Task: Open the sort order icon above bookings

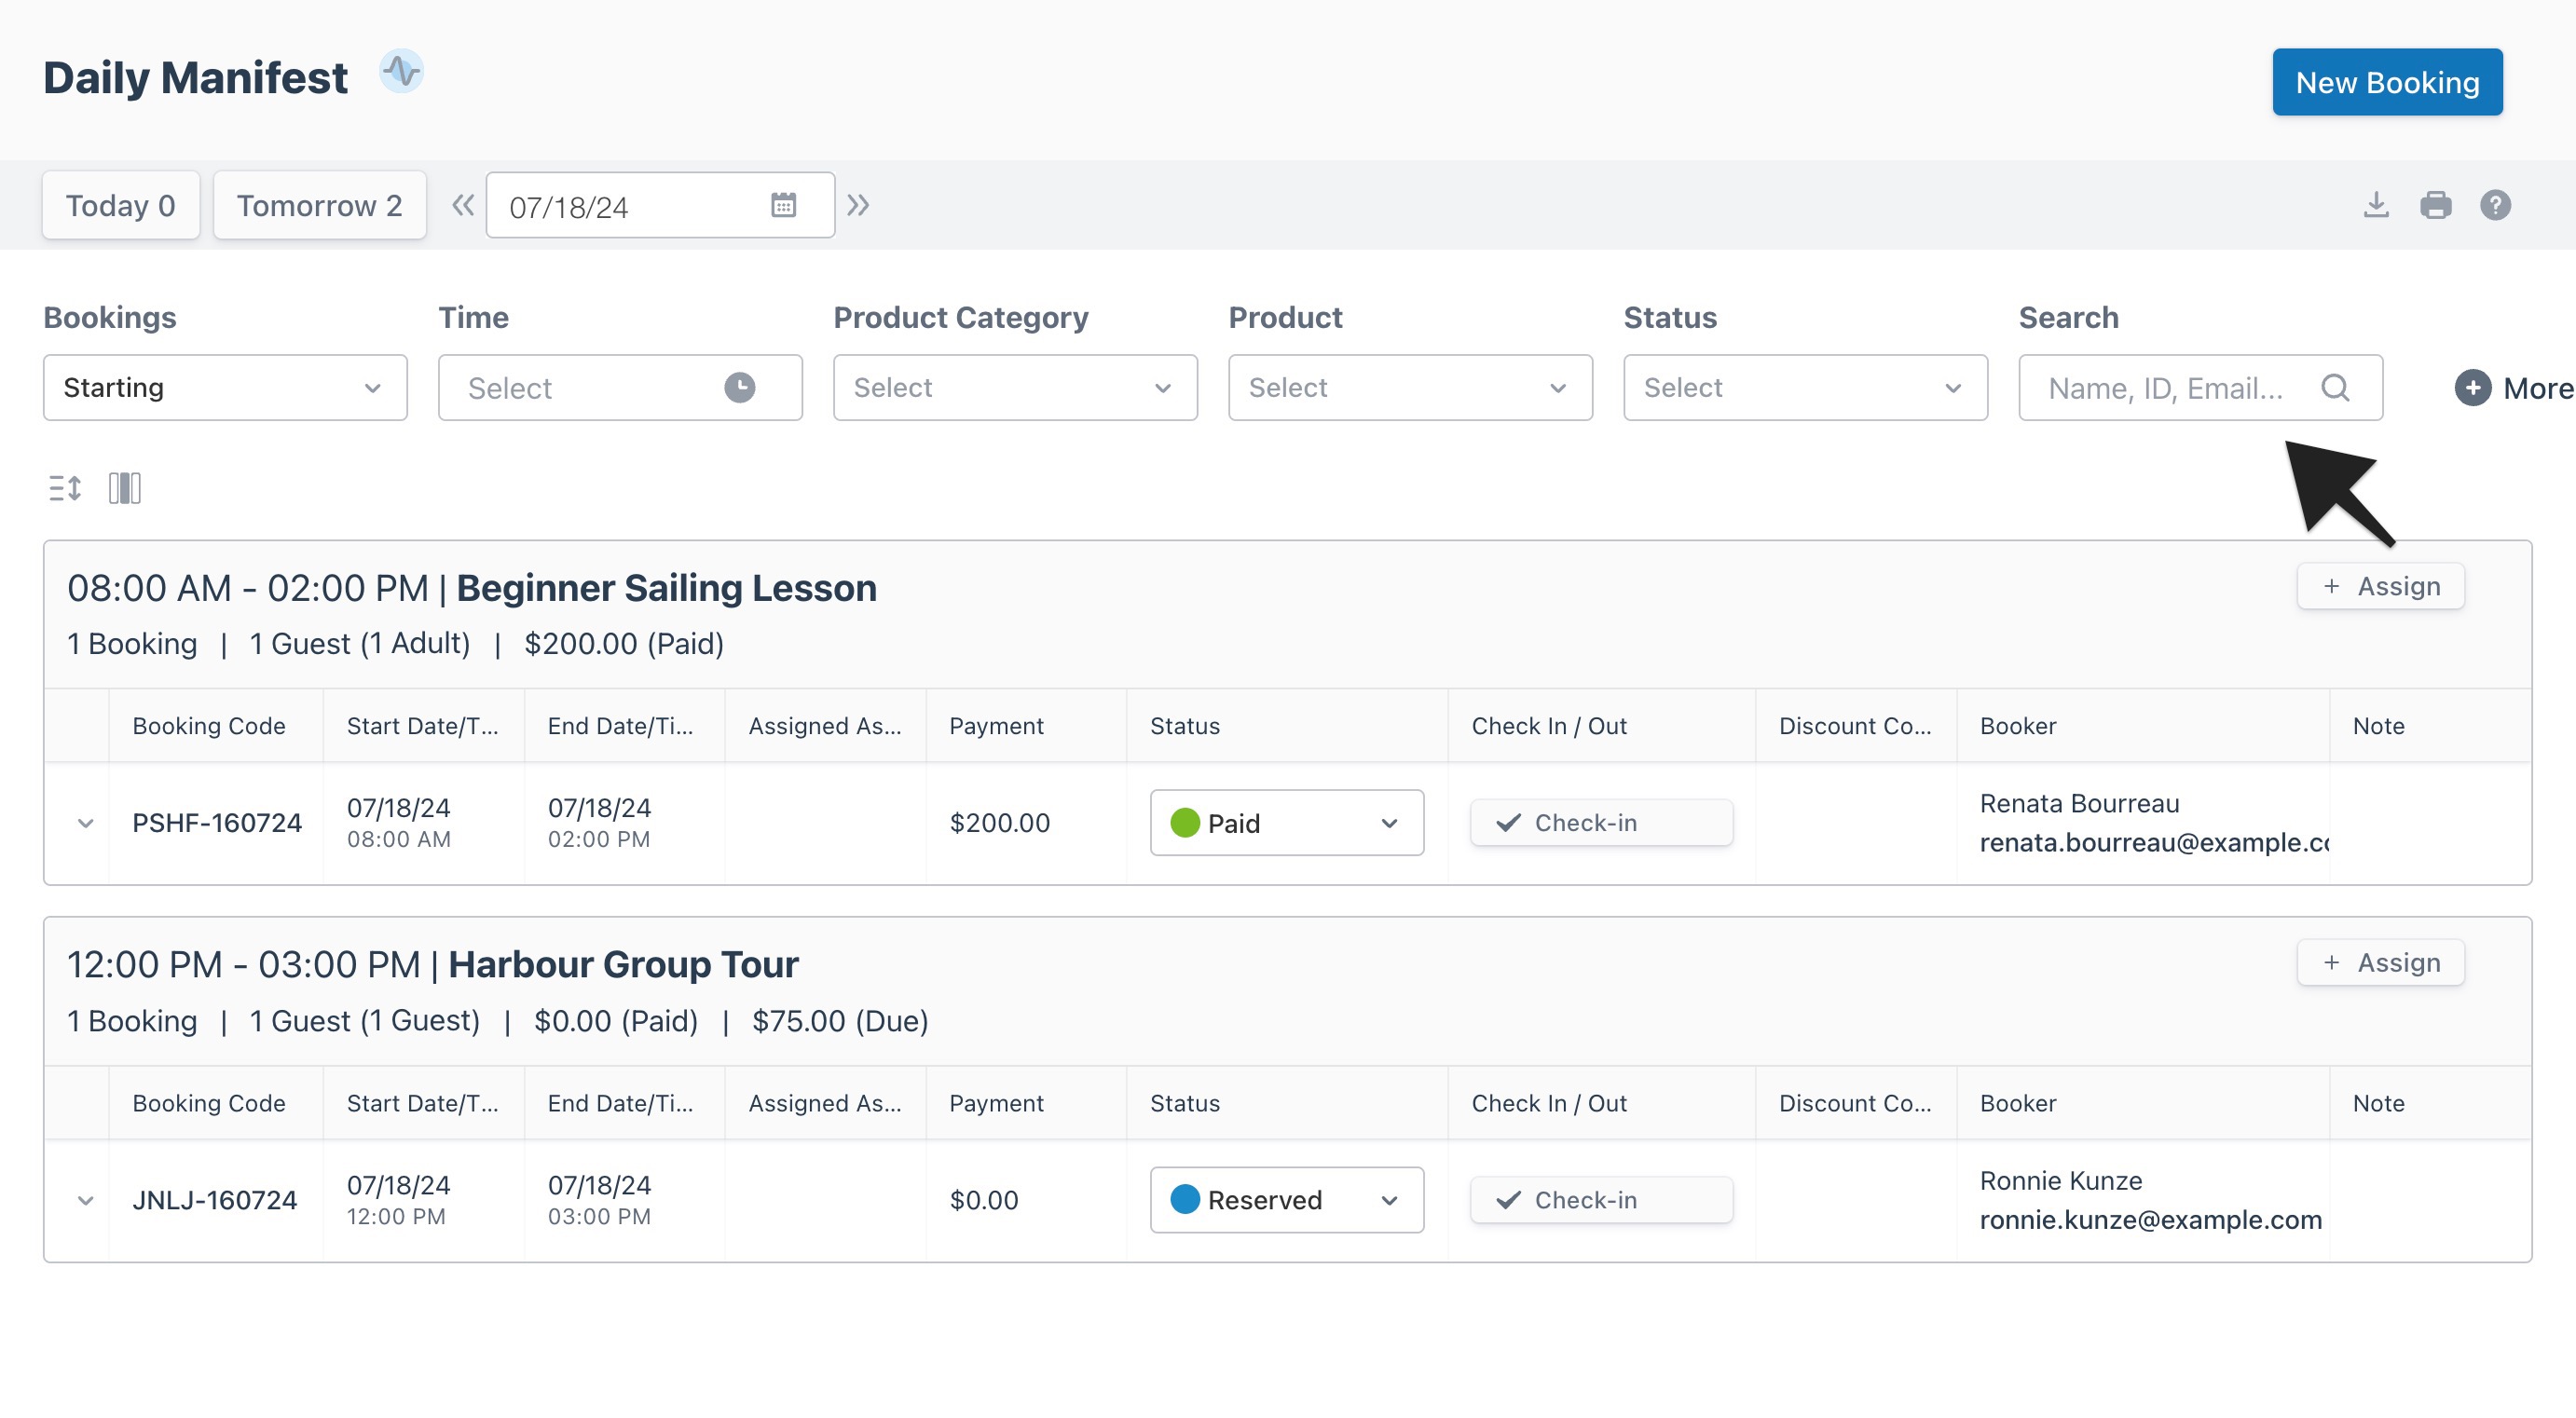Action: (x=65, y=488)
